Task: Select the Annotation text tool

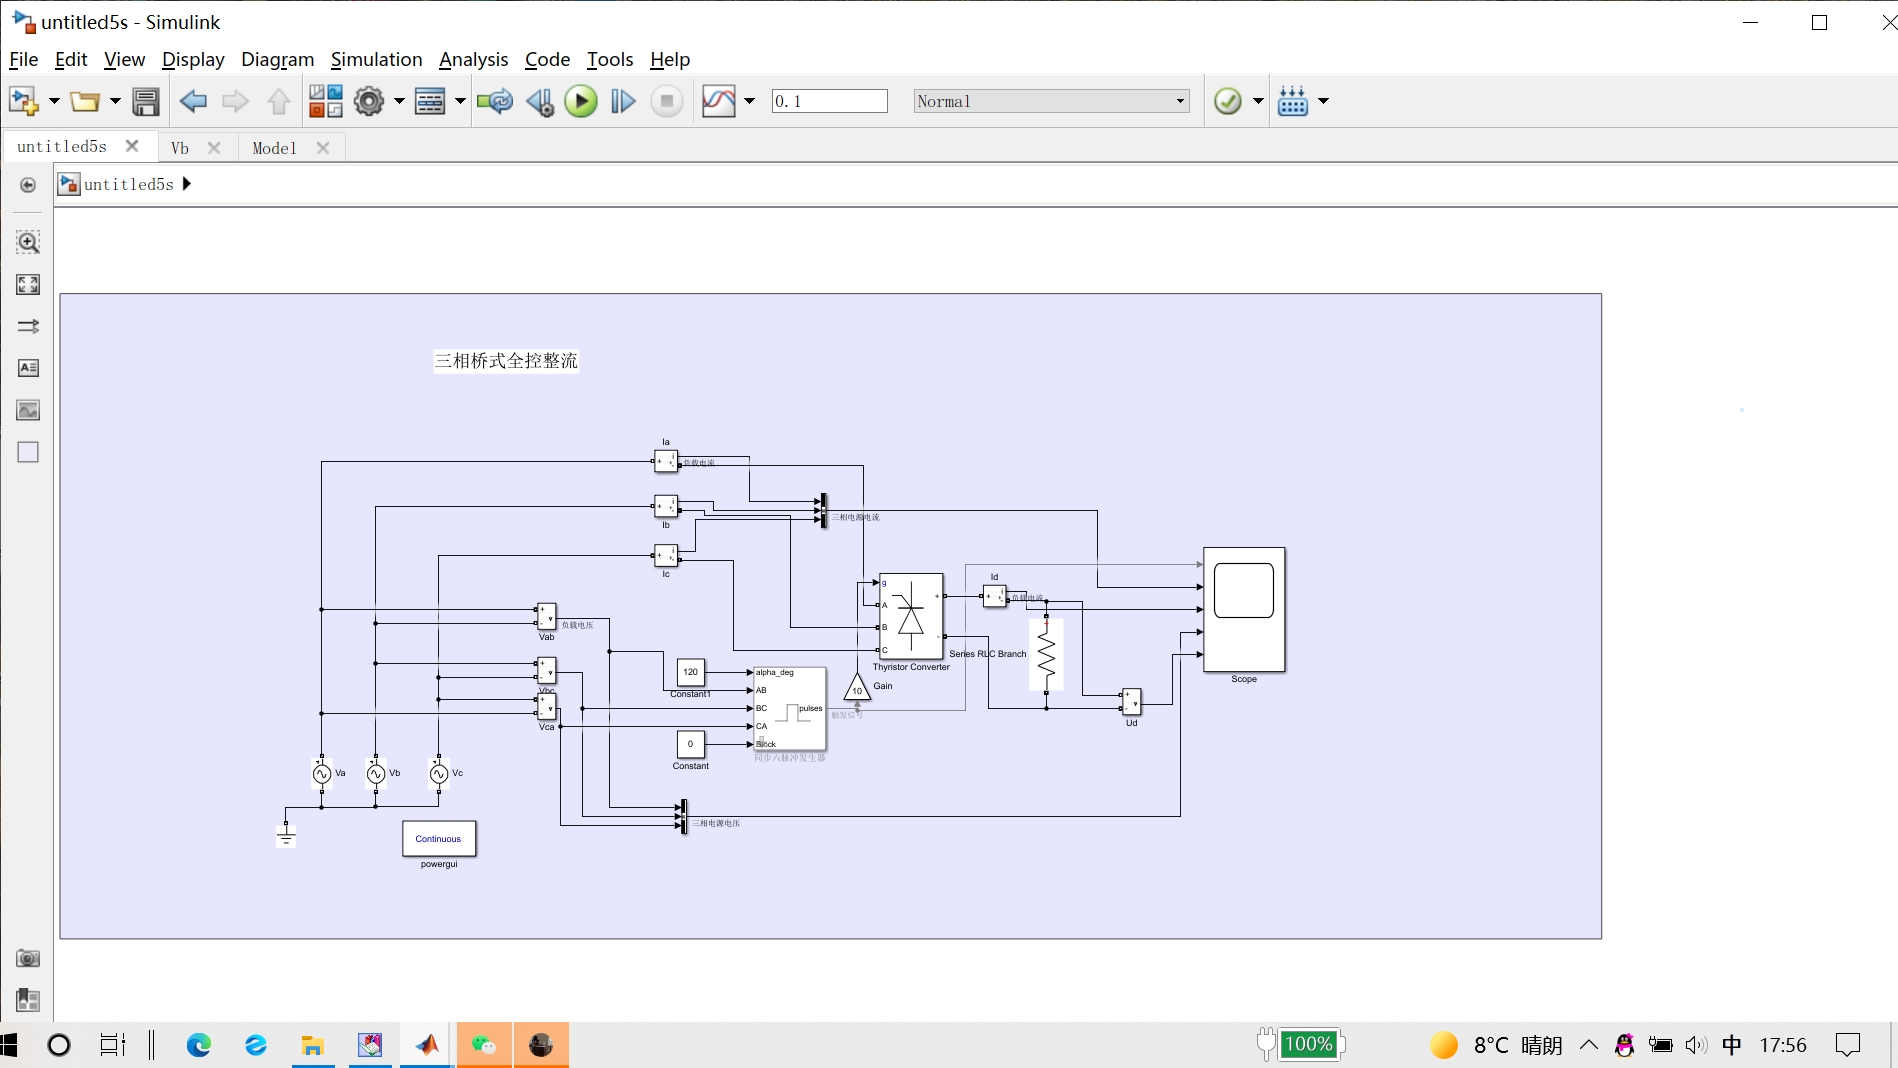Action: point(28,368)
